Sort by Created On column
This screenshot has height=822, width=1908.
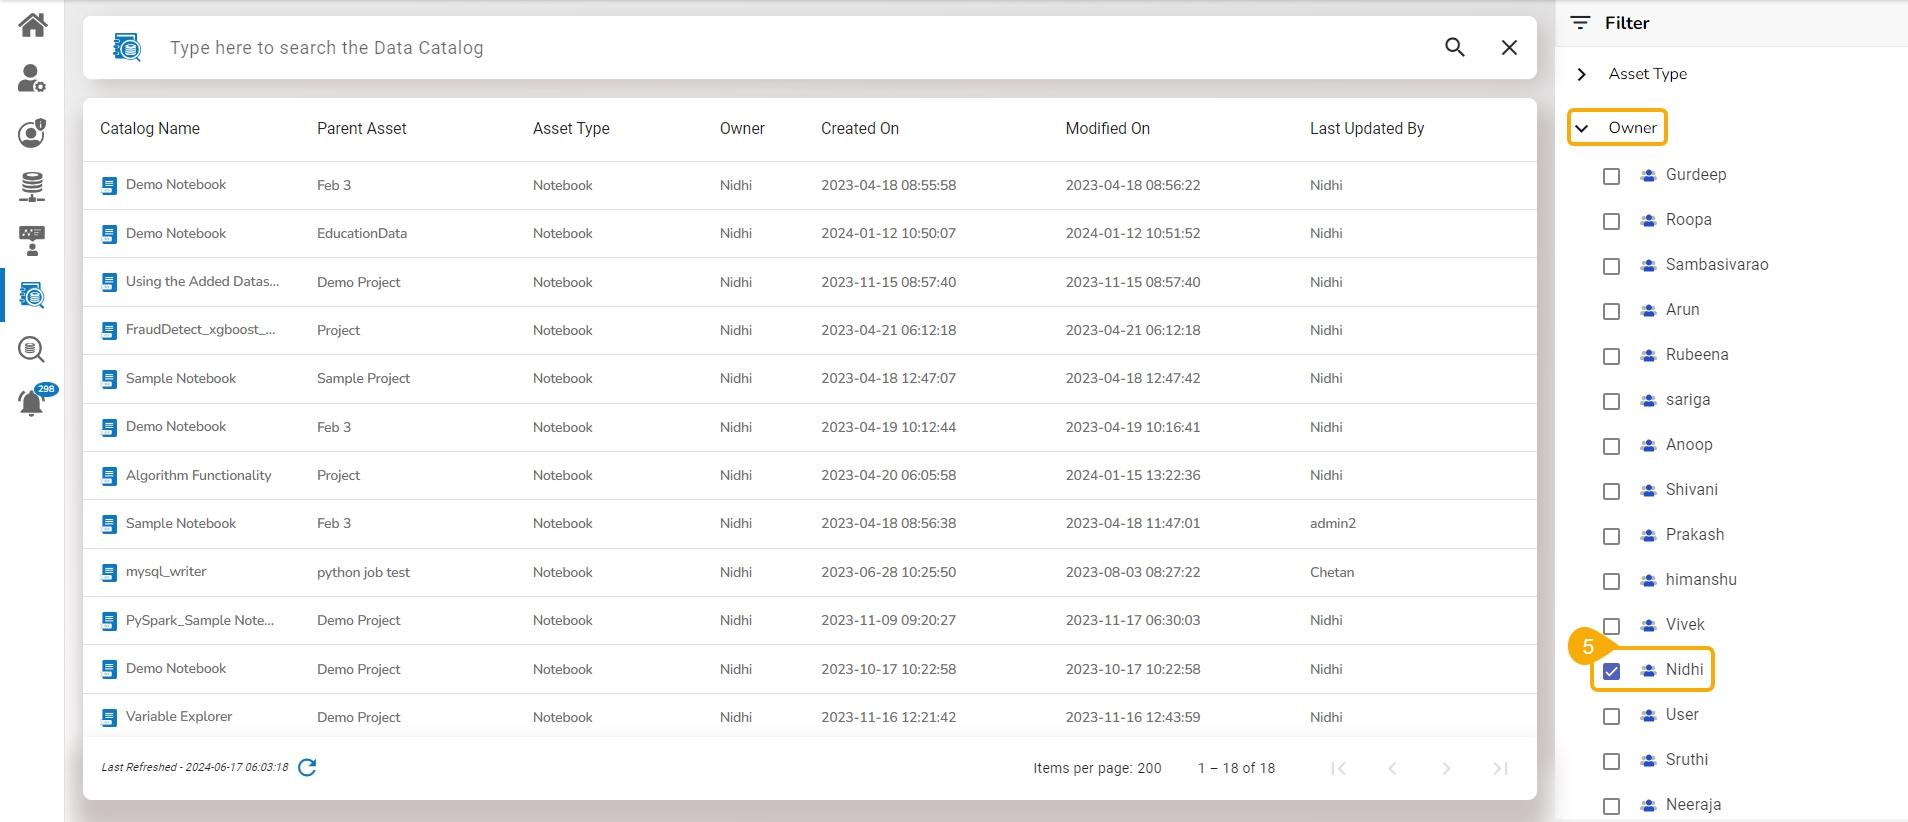[860, 128]
